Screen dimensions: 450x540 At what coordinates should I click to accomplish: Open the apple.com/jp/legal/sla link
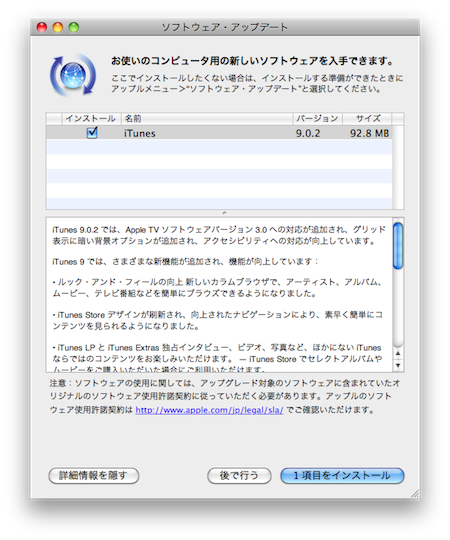(209, 410)
